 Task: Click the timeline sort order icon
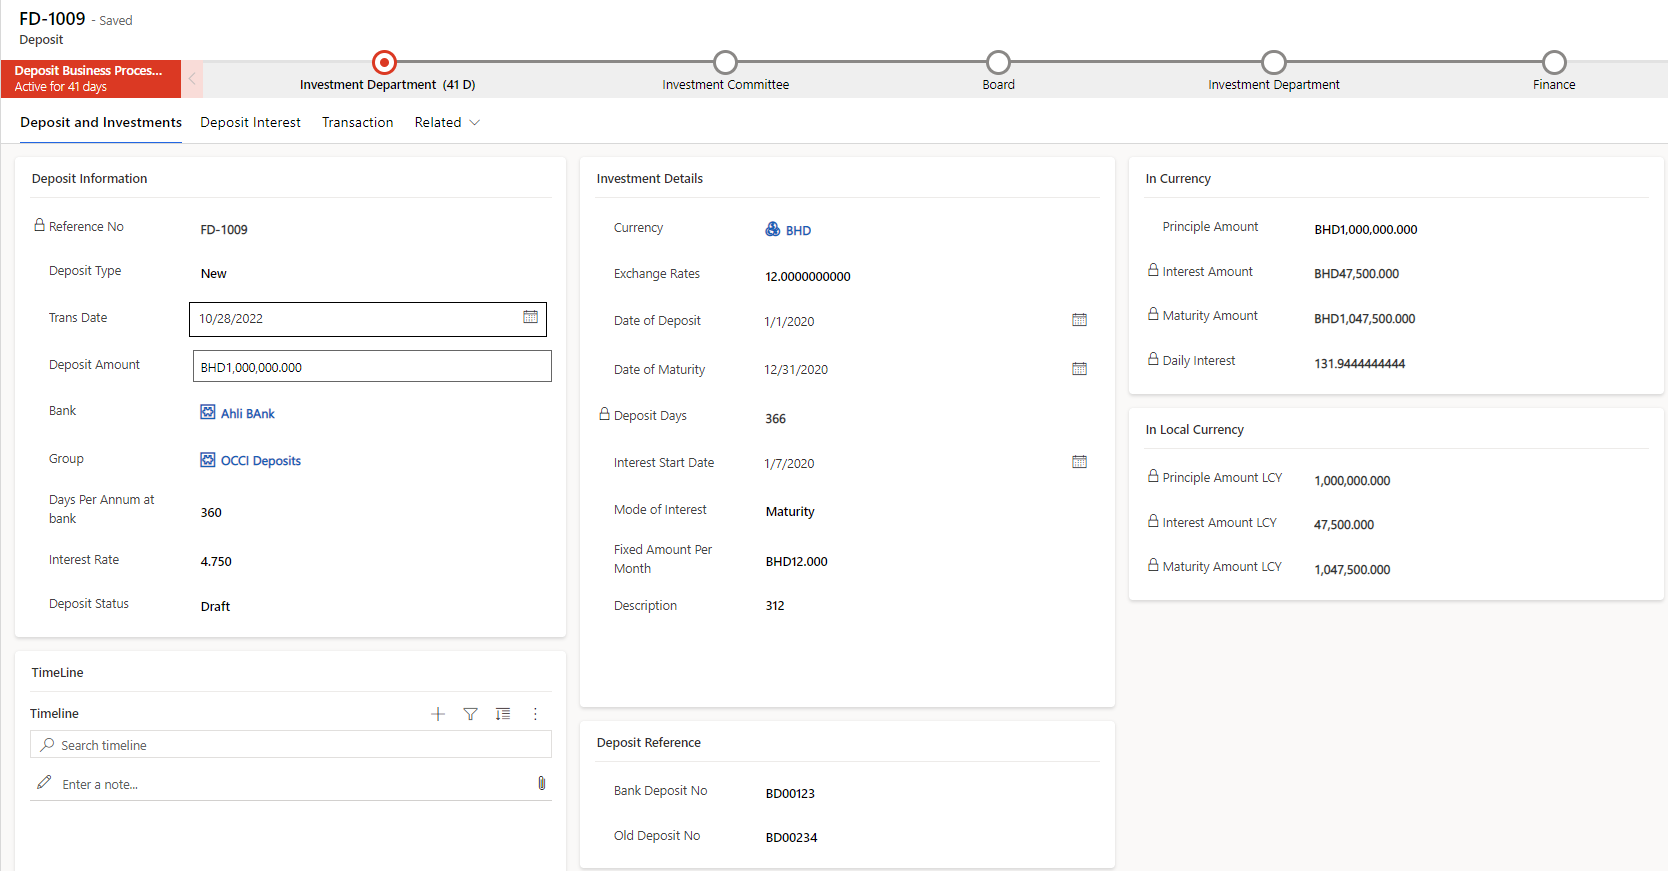(x=503, y=714)
